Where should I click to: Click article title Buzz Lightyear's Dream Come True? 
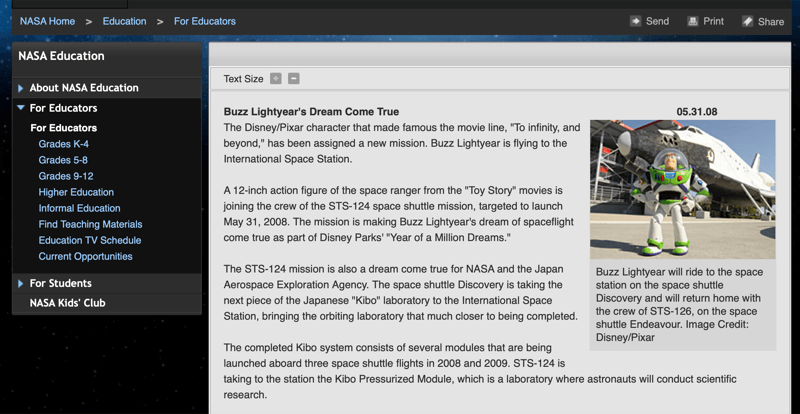pos(311,112)
